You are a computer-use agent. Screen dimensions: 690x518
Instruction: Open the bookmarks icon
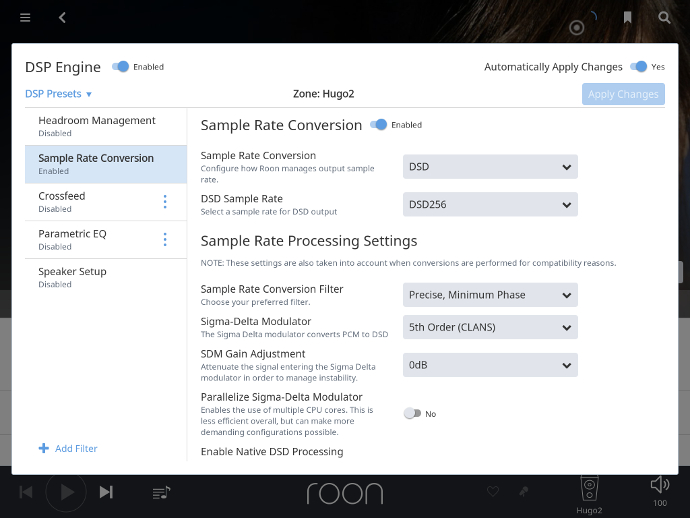click(x=628, y=18)
